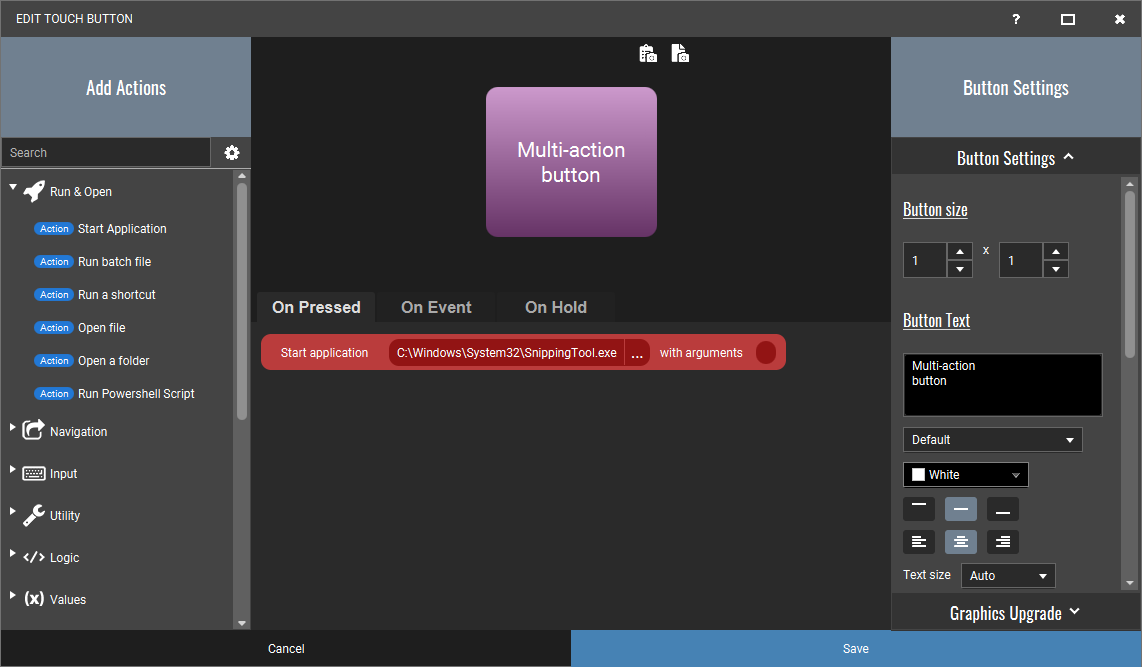1142x667 pixels.
Task: Click the Cancel button
Action: [285, 648]
